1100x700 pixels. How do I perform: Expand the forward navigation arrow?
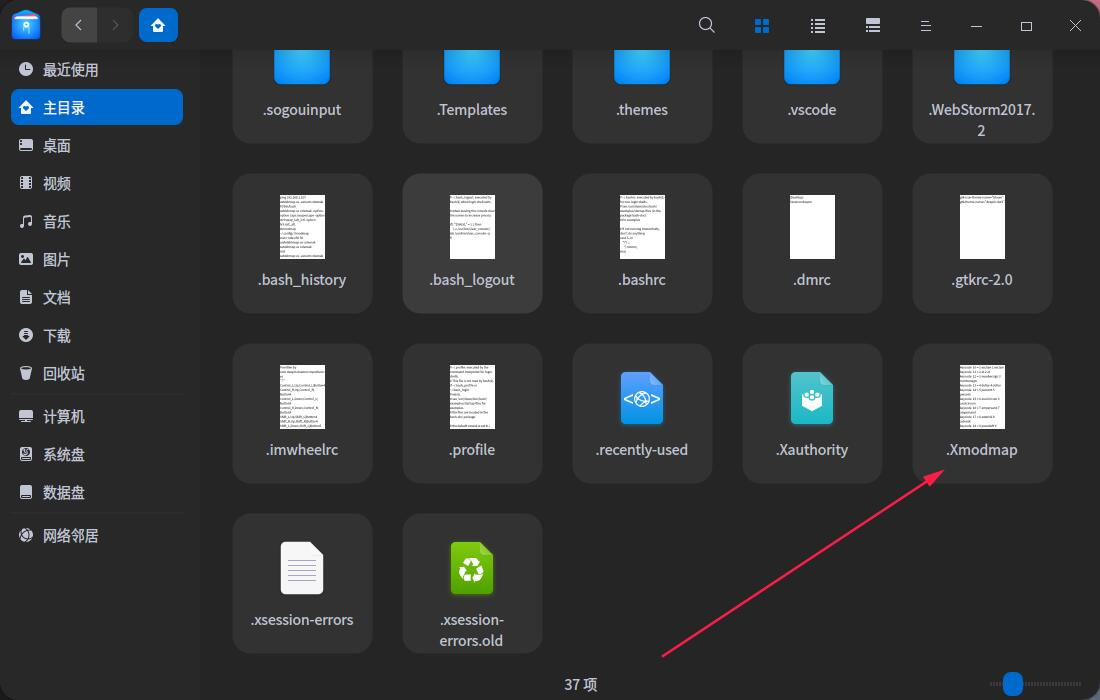(114, 25)
